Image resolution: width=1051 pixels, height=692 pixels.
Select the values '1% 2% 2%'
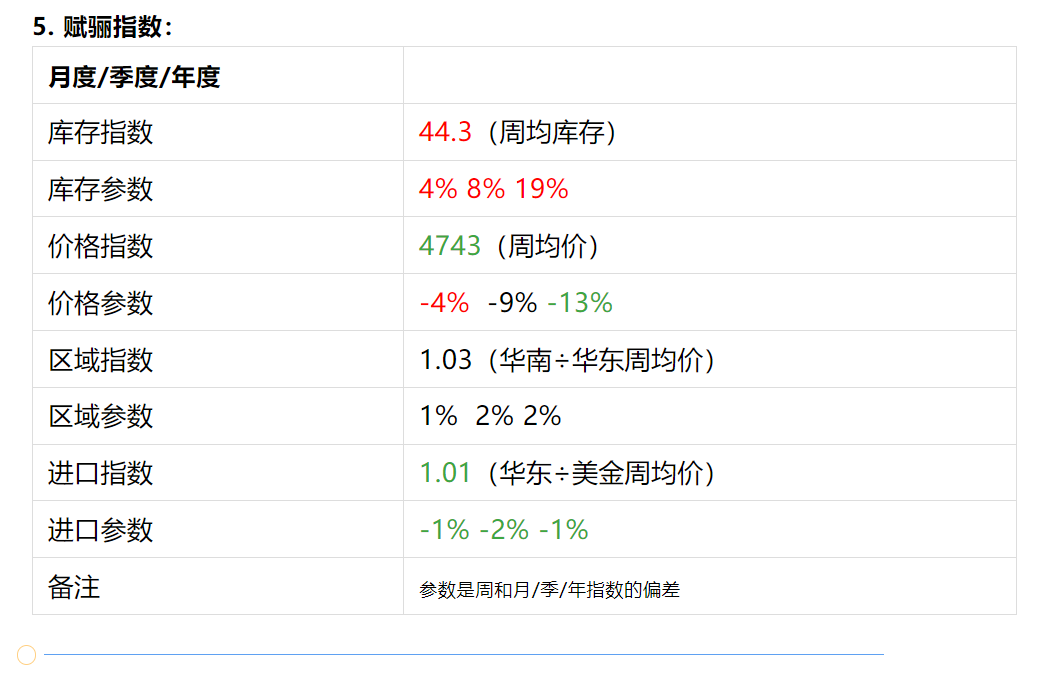pyautogui.click(x=490, y=416)
